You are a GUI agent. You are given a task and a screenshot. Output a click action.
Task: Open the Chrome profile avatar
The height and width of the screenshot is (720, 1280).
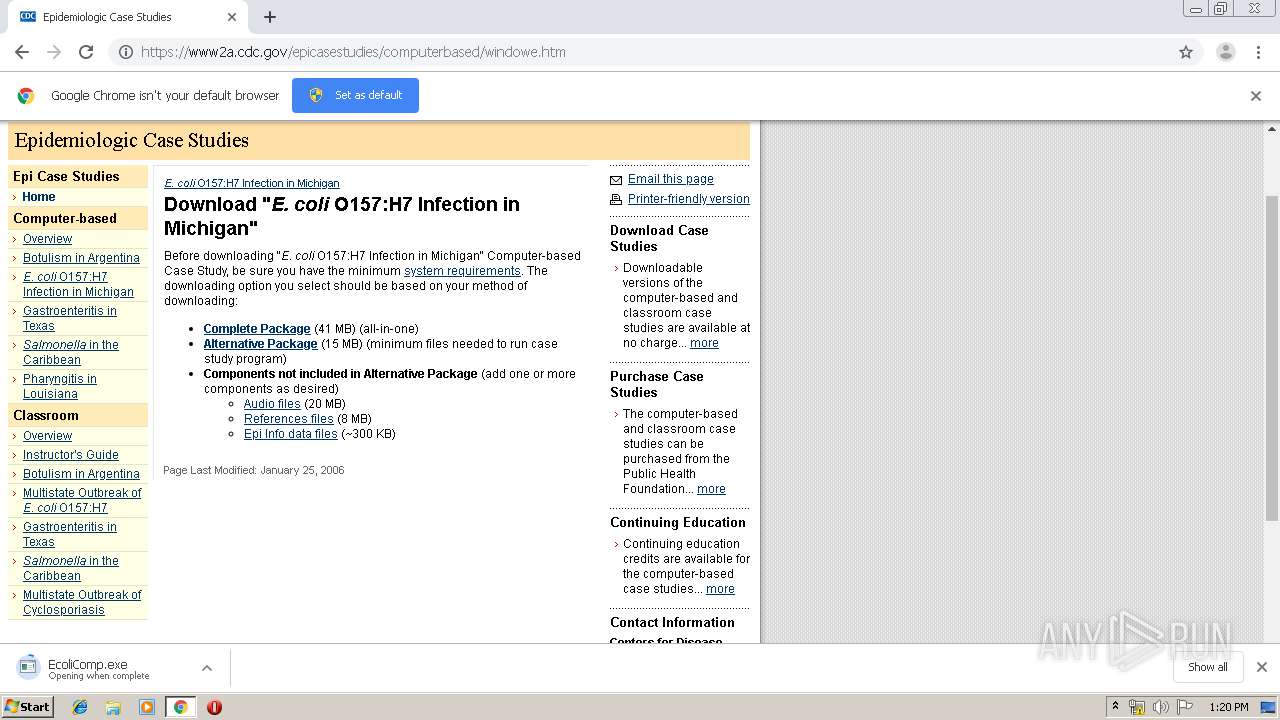pyautogui.click(x=1226, y=52)
